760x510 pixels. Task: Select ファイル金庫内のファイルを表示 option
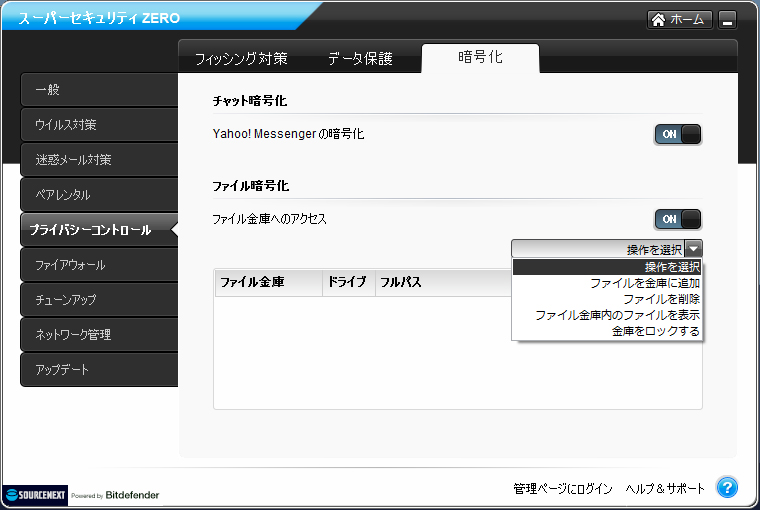point(617,315)
